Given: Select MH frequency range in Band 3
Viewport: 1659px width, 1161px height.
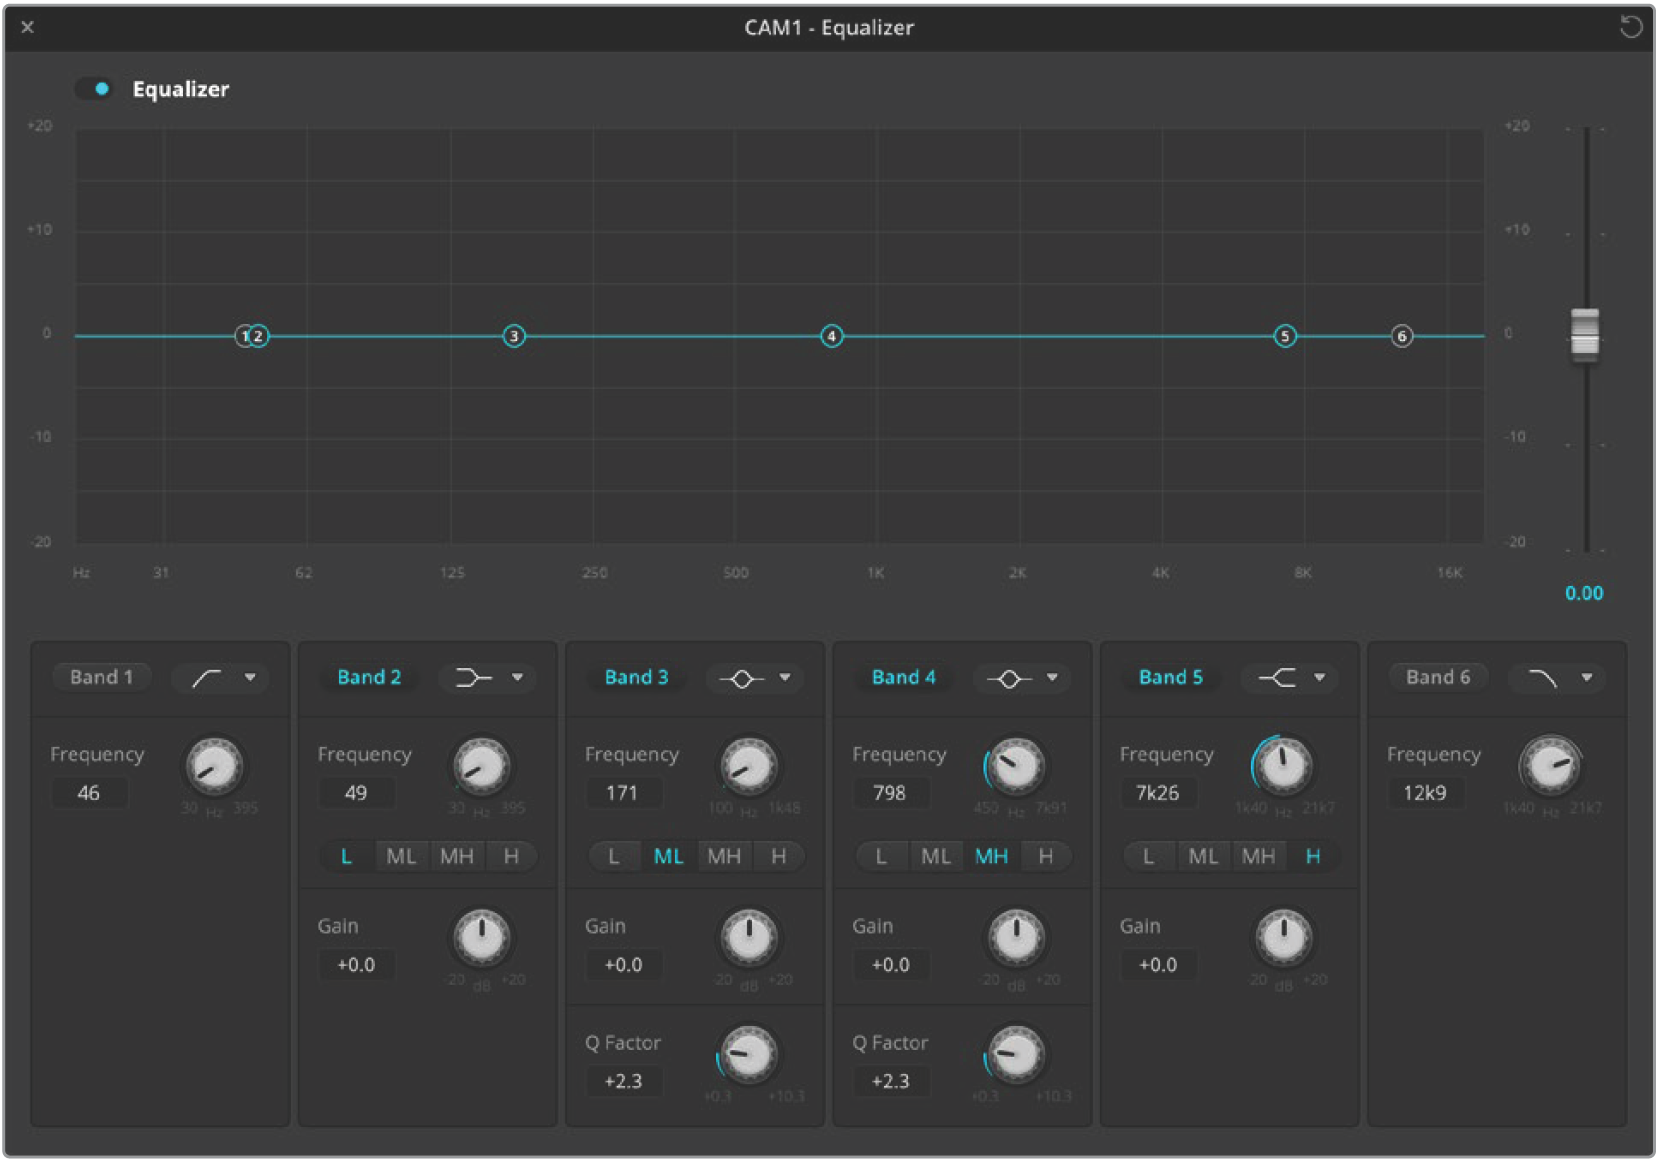Looking at the screenshot, I should point(724,856).
